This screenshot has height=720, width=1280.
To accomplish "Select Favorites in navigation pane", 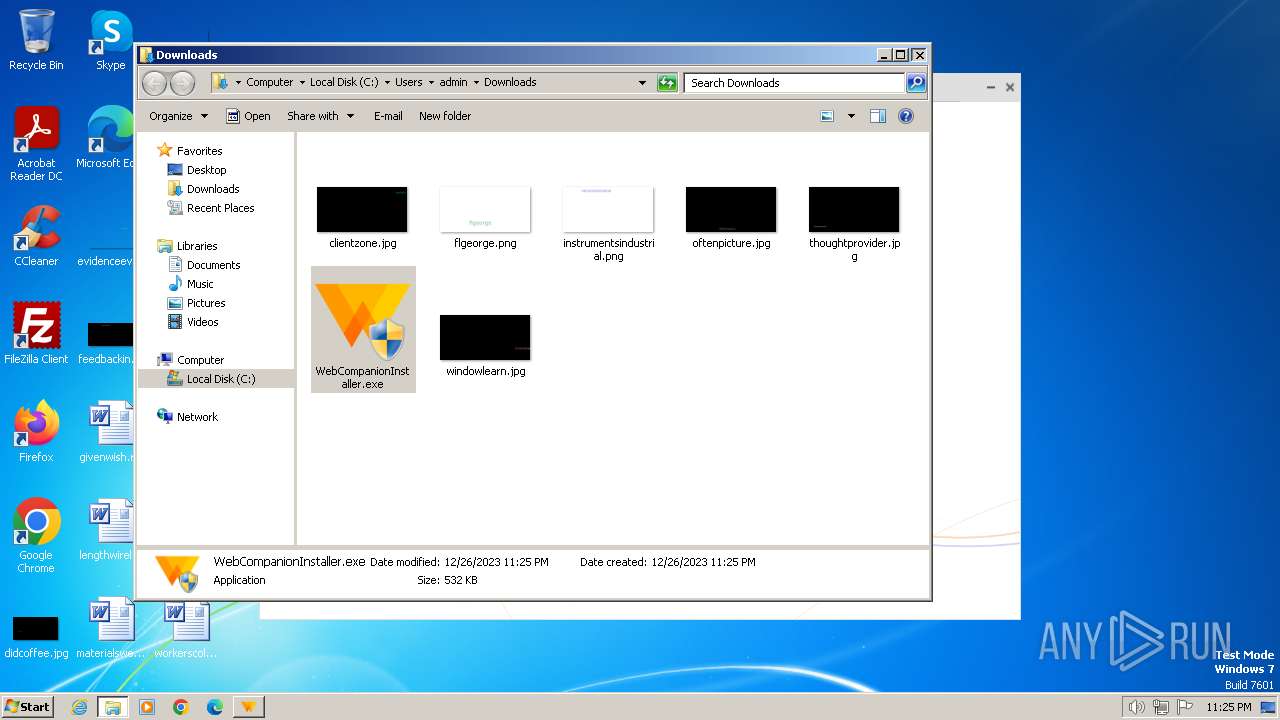I will pyautogui.click(x=190, y=151).
